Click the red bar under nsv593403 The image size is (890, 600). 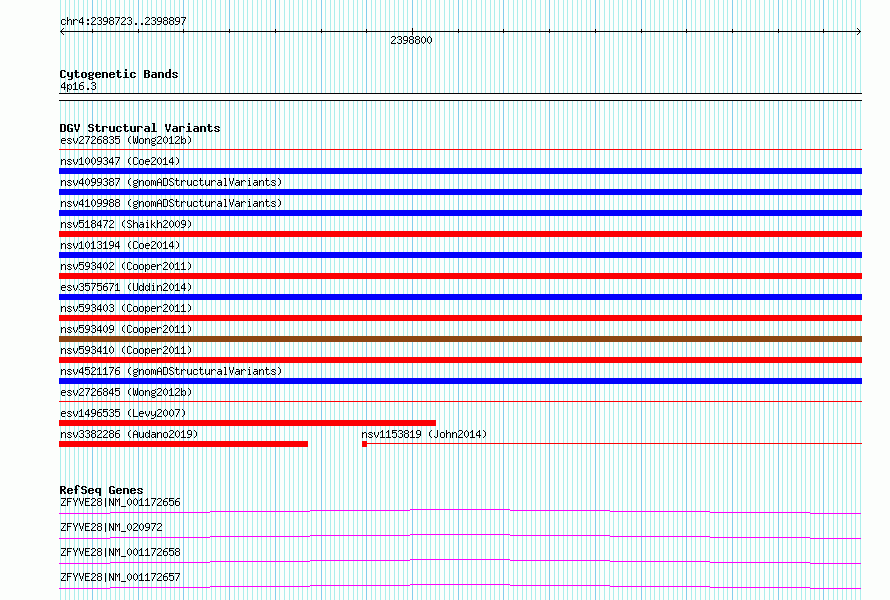(460, 318)
